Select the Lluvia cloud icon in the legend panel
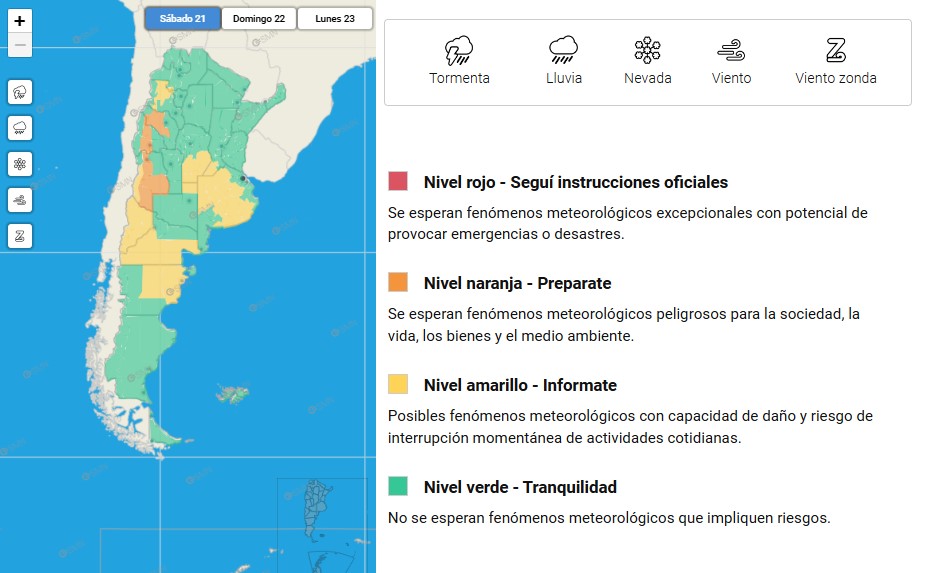925x573 pixels. (564, 50)
